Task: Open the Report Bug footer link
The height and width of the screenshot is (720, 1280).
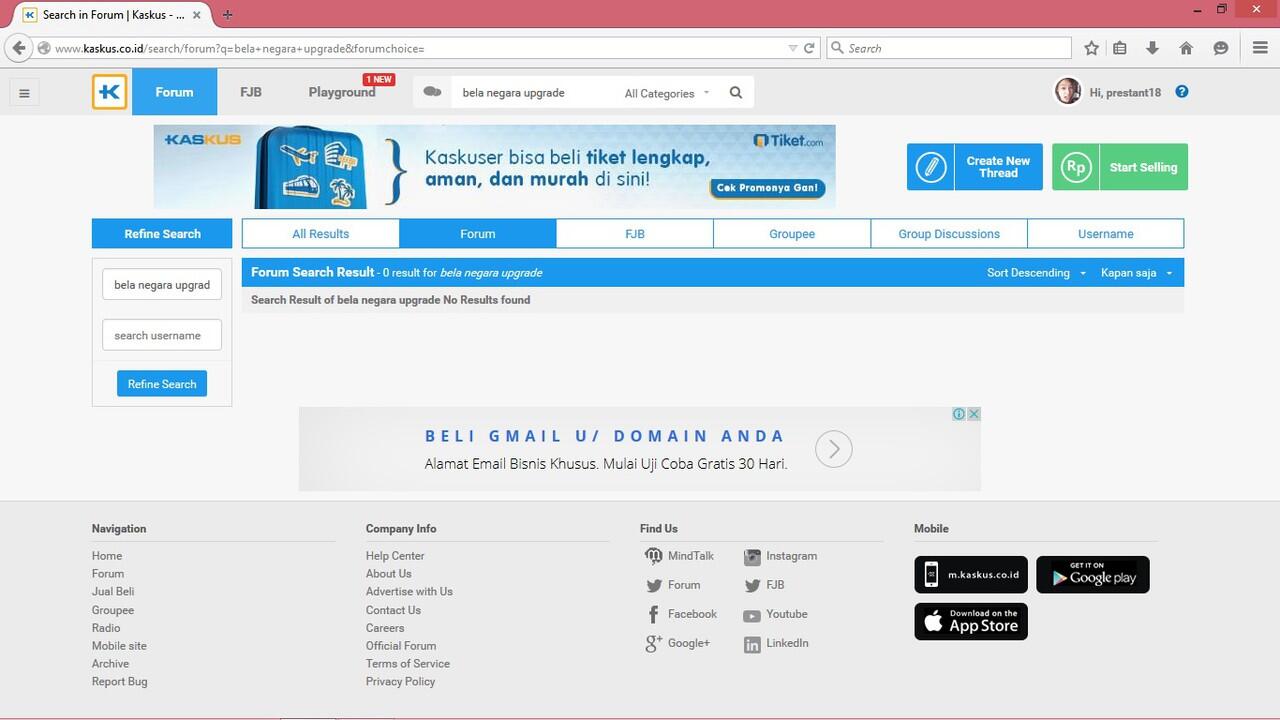Action: point(119,682)
